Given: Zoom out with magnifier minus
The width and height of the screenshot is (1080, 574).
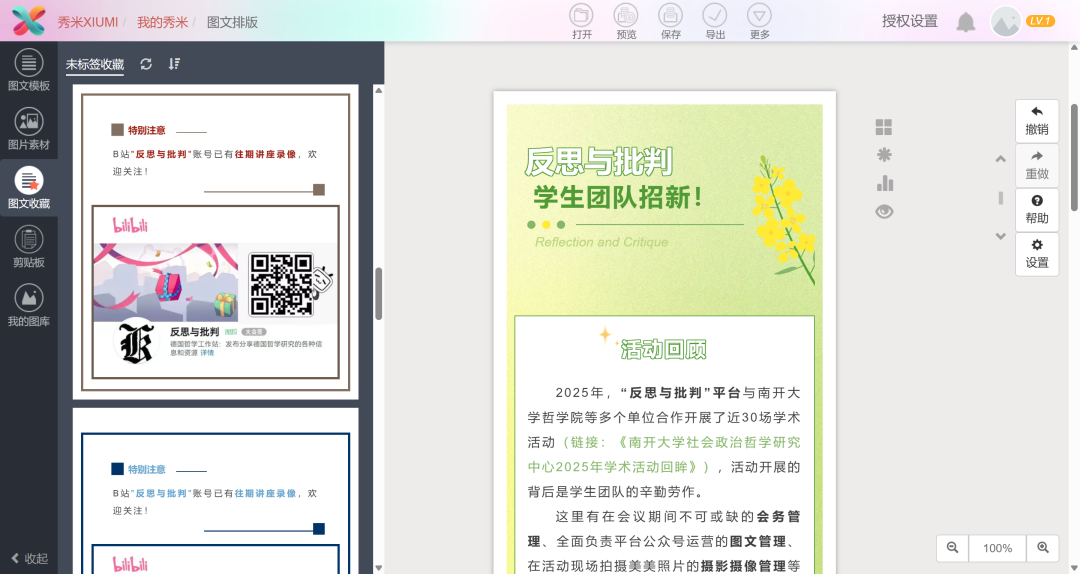Looking at the screenshot, I should pyautogui.click(x=953, y=548).
